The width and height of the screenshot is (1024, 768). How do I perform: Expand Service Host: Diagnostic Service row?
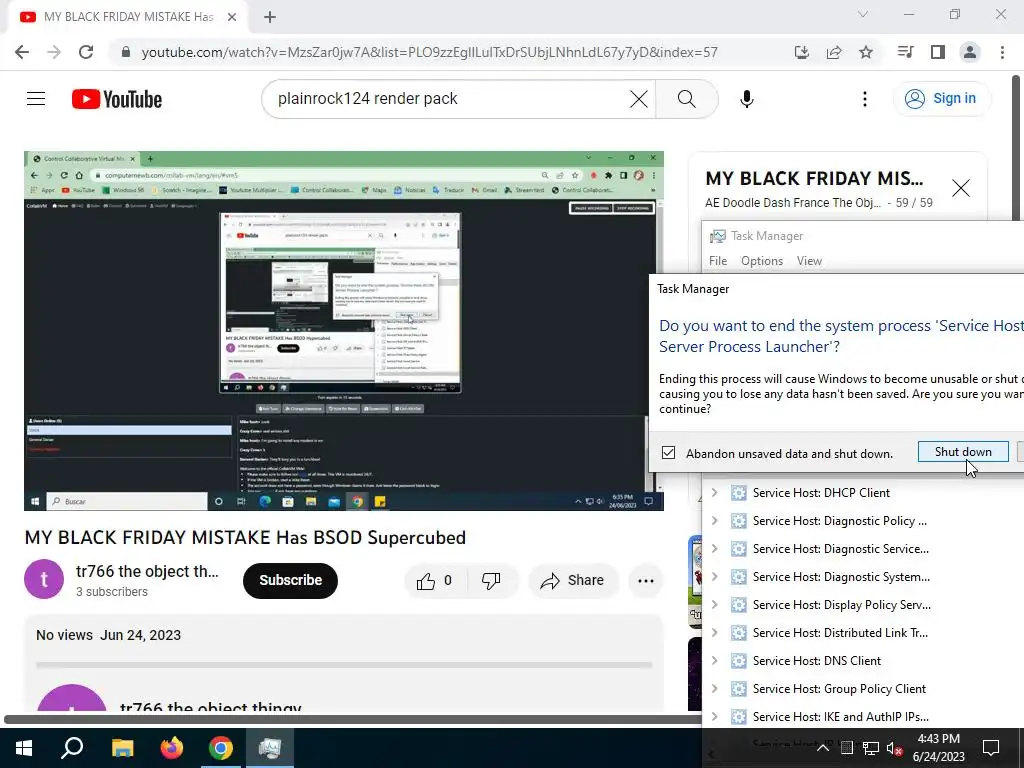pos(714,549)
